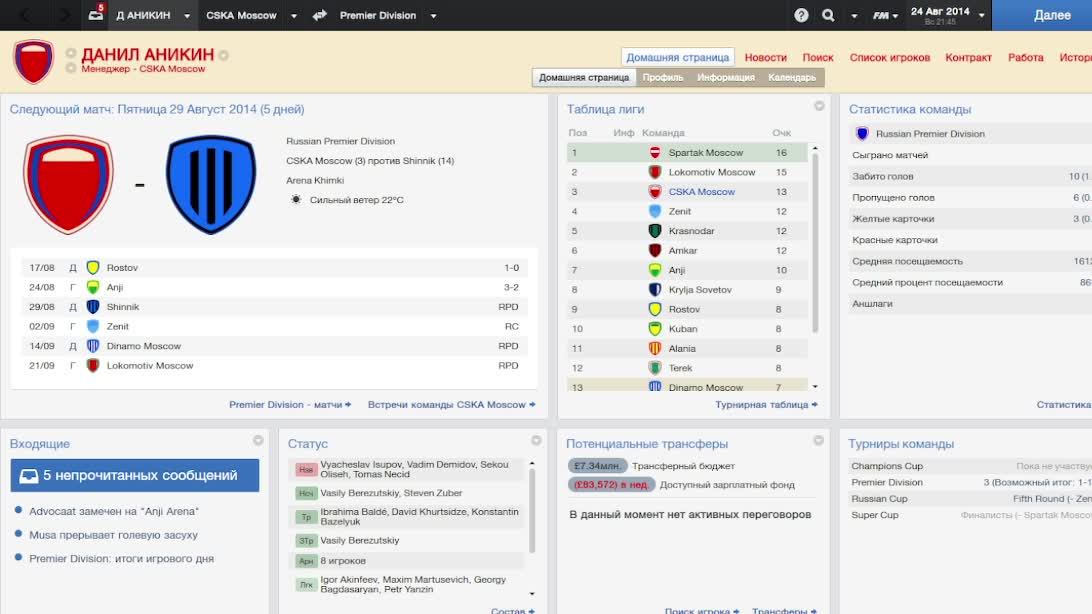Switch to the Информация subtab

click(726, 77)
